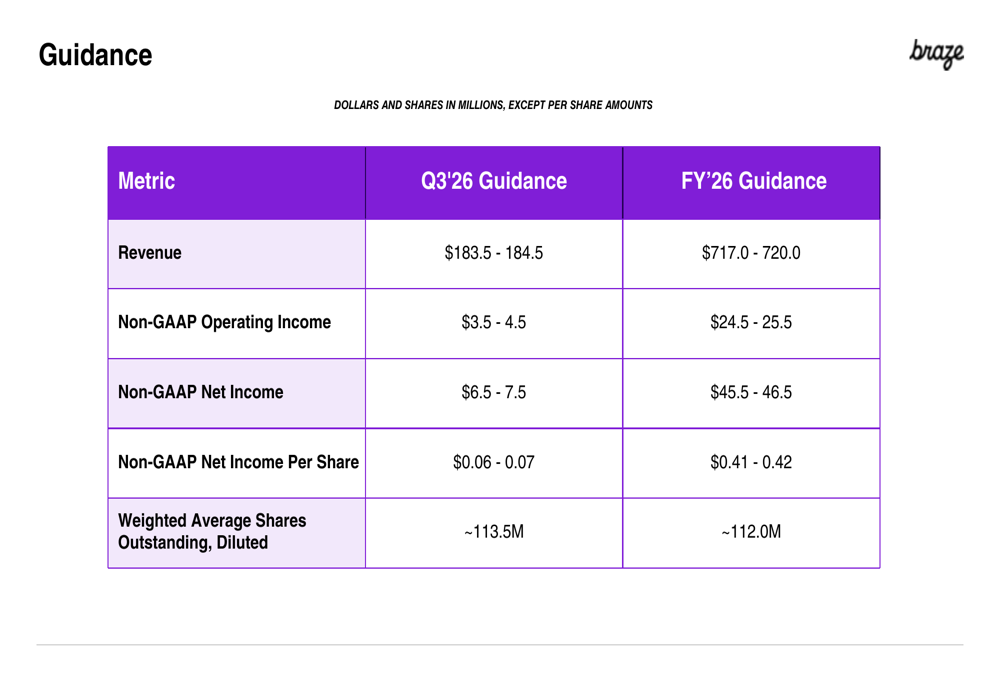Click the Metric column header
Screen dimensions: 1000x685
pyautogui.click(x=146, y=181)
